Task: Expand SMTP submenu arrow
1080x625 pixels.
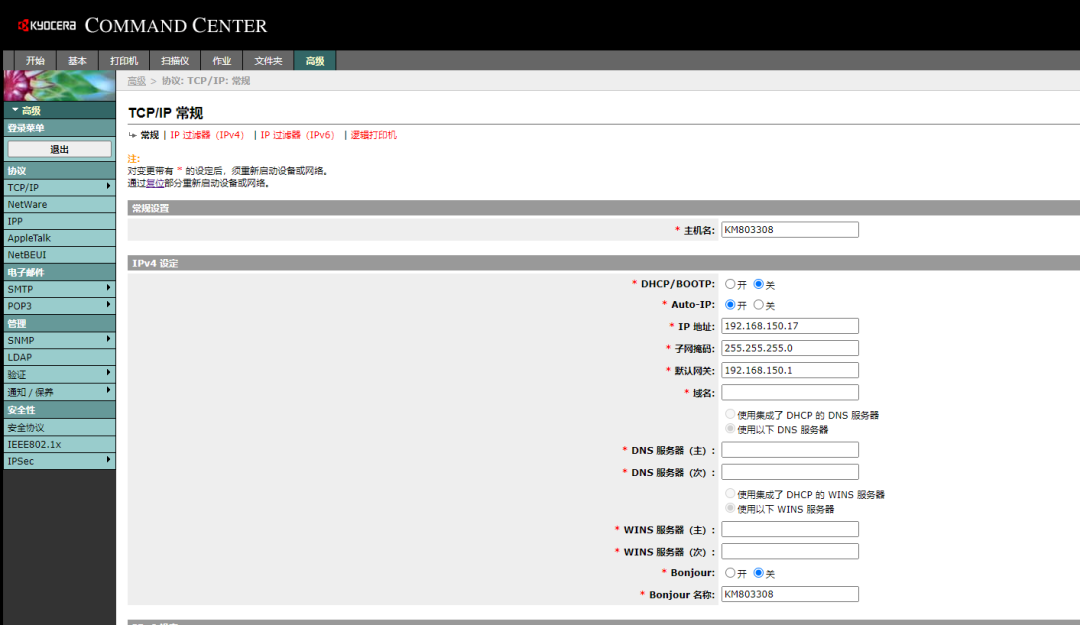Action: click(x=108, y=288)
